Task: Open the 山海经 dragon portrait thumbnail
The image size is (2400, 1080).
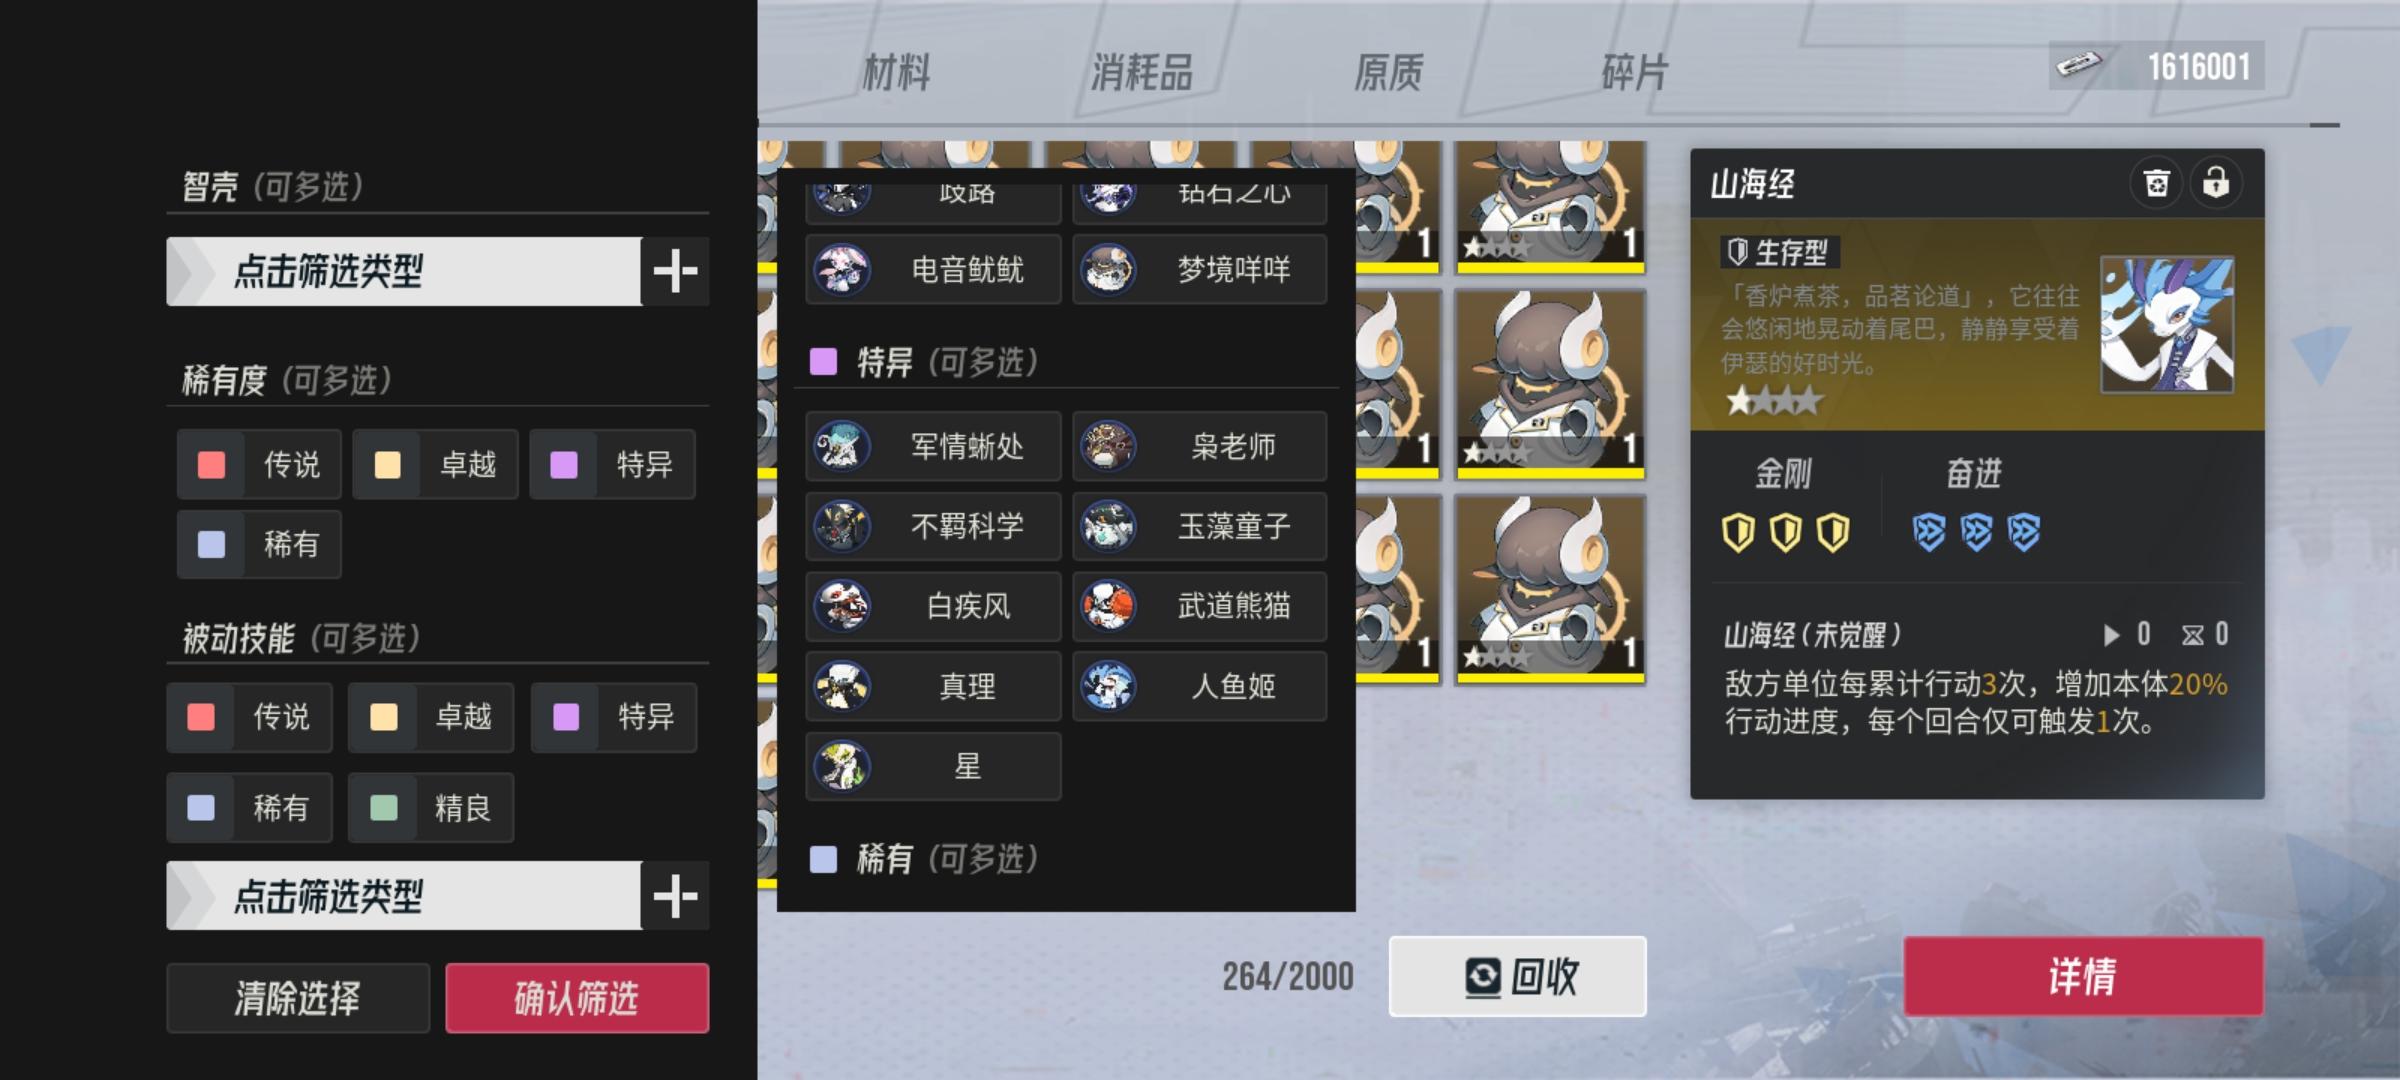Action: 2167,325
